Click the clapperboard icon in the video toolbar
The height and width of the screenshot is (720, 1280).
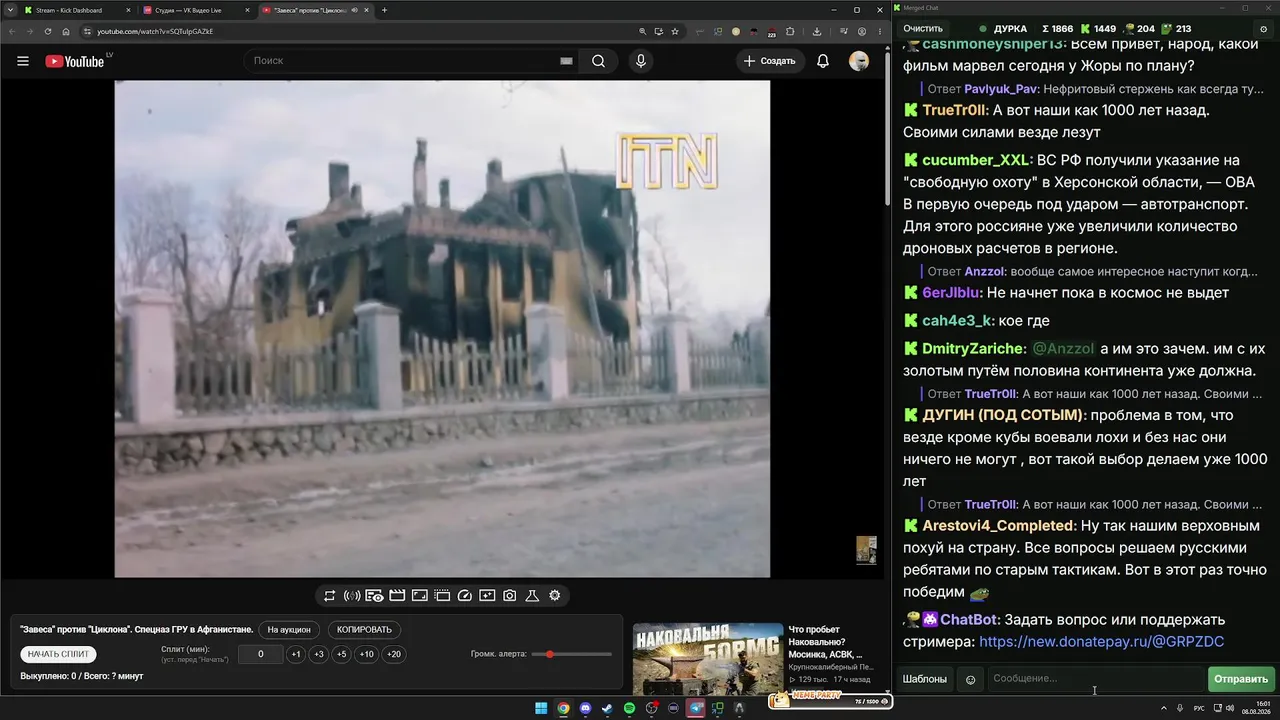397,596
